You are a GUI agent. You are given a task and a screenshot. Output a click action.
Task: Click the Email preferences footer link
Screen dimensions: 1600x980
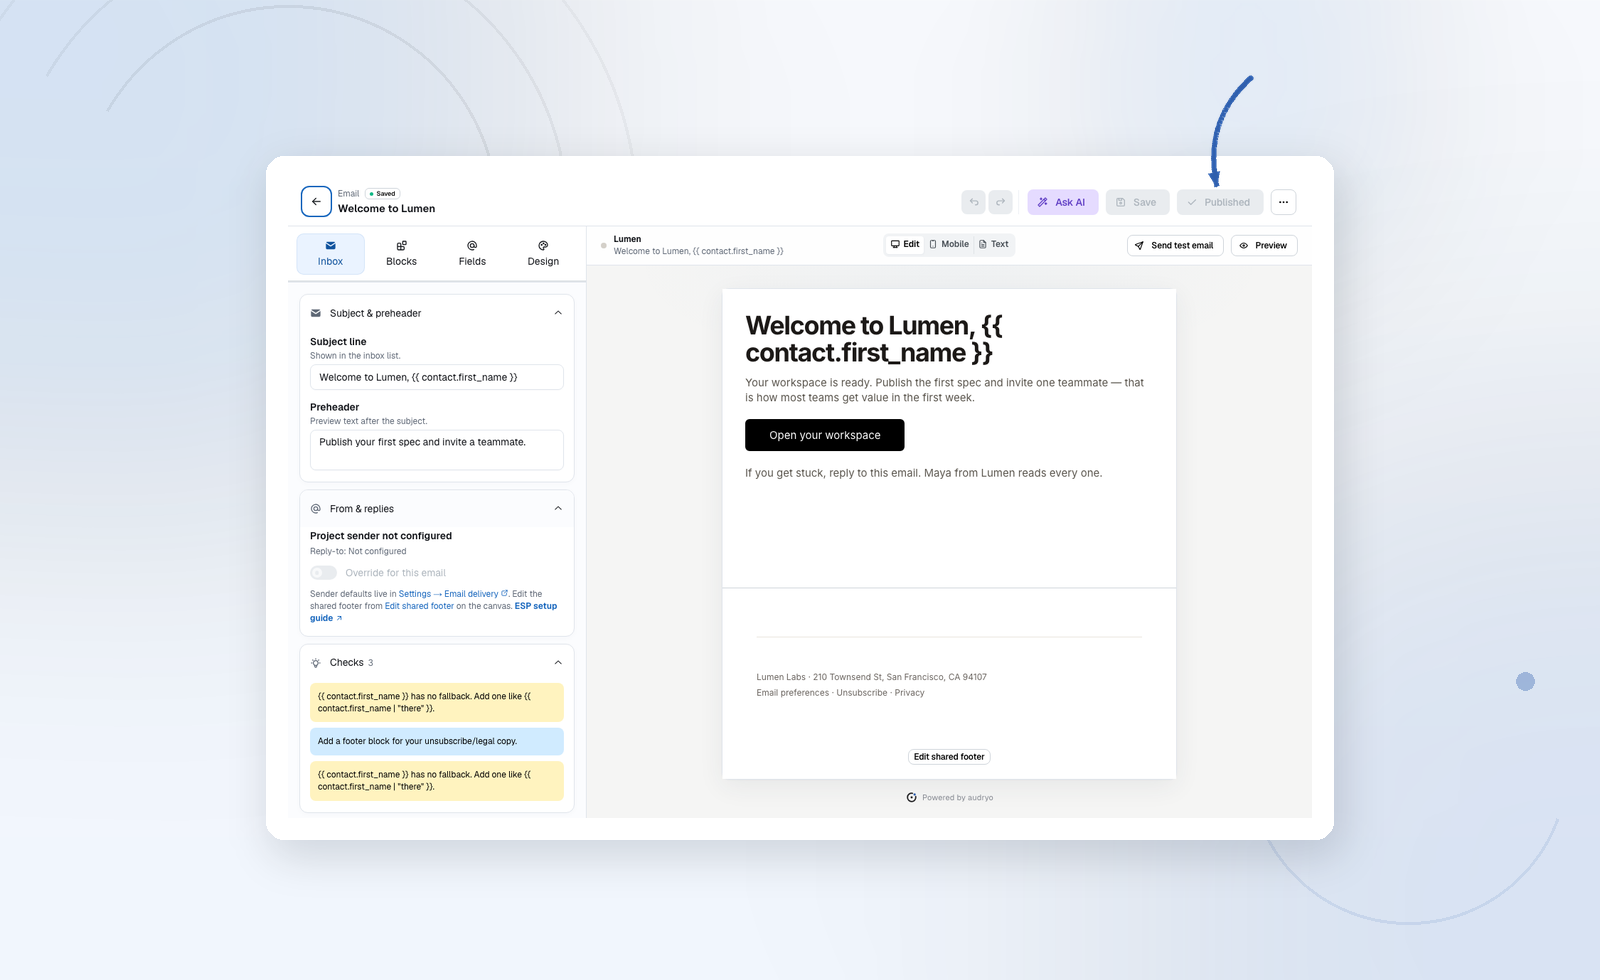click(793, 693)
